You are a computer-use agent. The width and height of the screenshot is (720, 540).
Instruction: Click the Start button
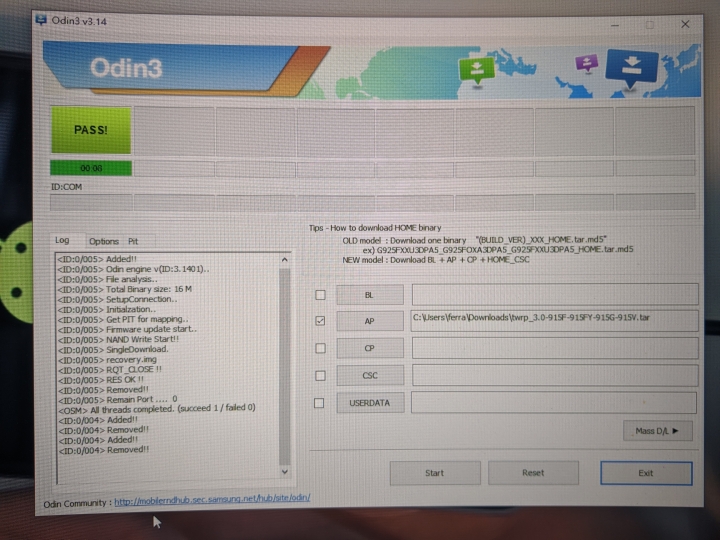pos(435,473)
